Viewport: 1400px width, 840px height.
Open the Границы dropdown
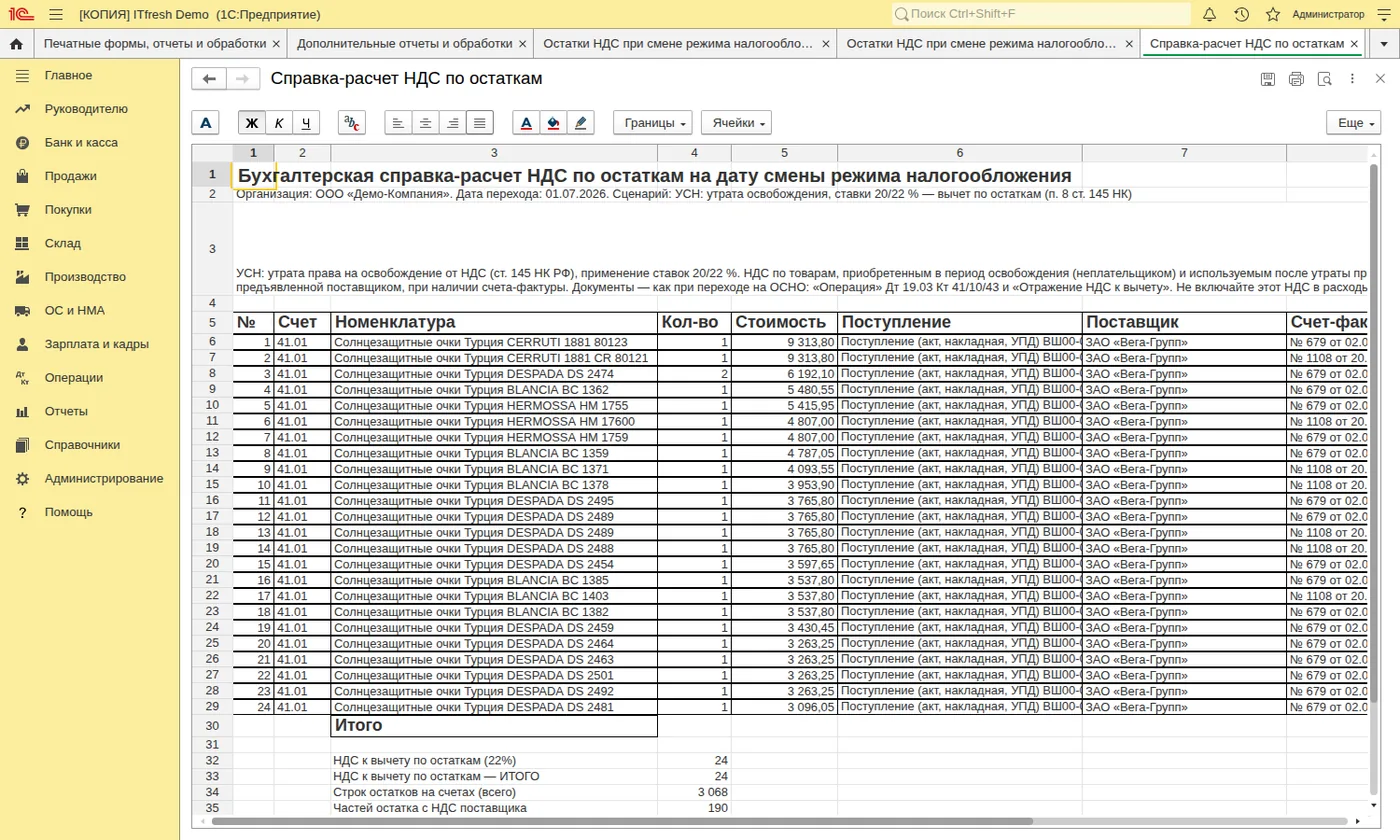pyautogui.click(x=653, y=122)
